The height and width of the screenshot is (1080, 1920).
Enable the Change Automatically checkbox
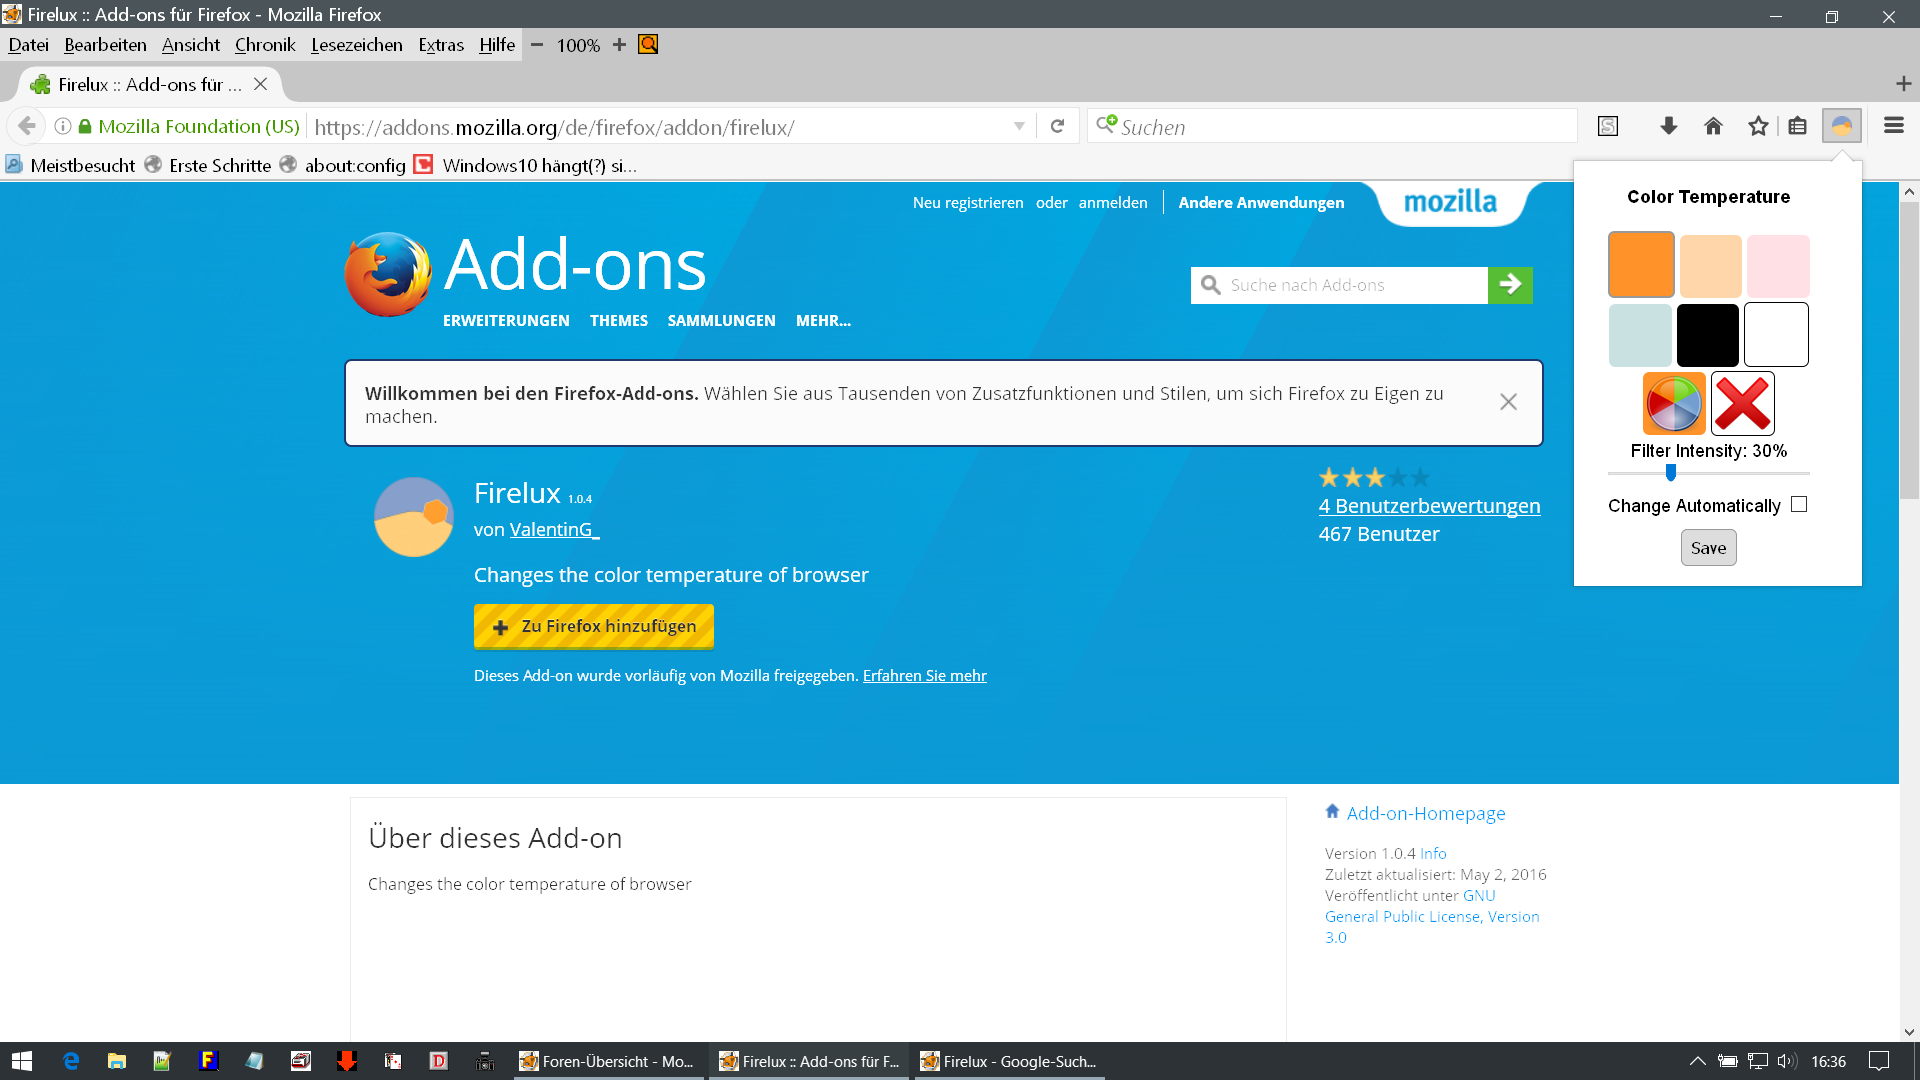point(1799,505)
